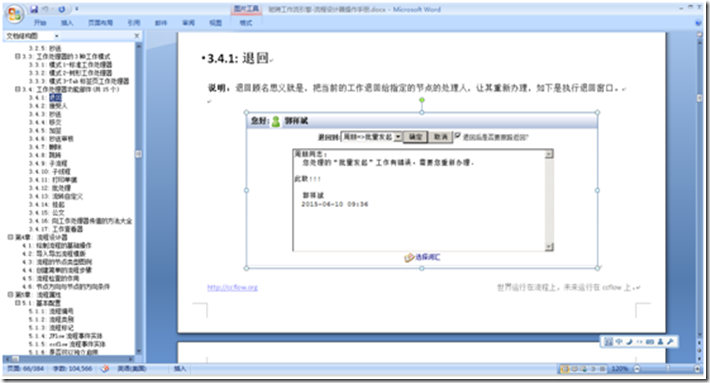This screenshot has width=710, height=383.
Task: Open the 格式 picture tools tab
Action: point(246,23)
